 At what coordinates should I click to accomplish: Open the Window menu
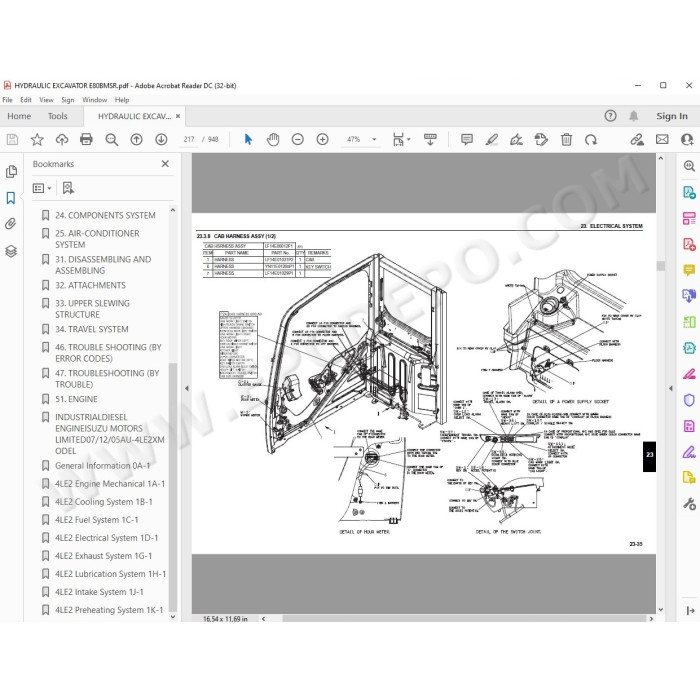point(95,100)
